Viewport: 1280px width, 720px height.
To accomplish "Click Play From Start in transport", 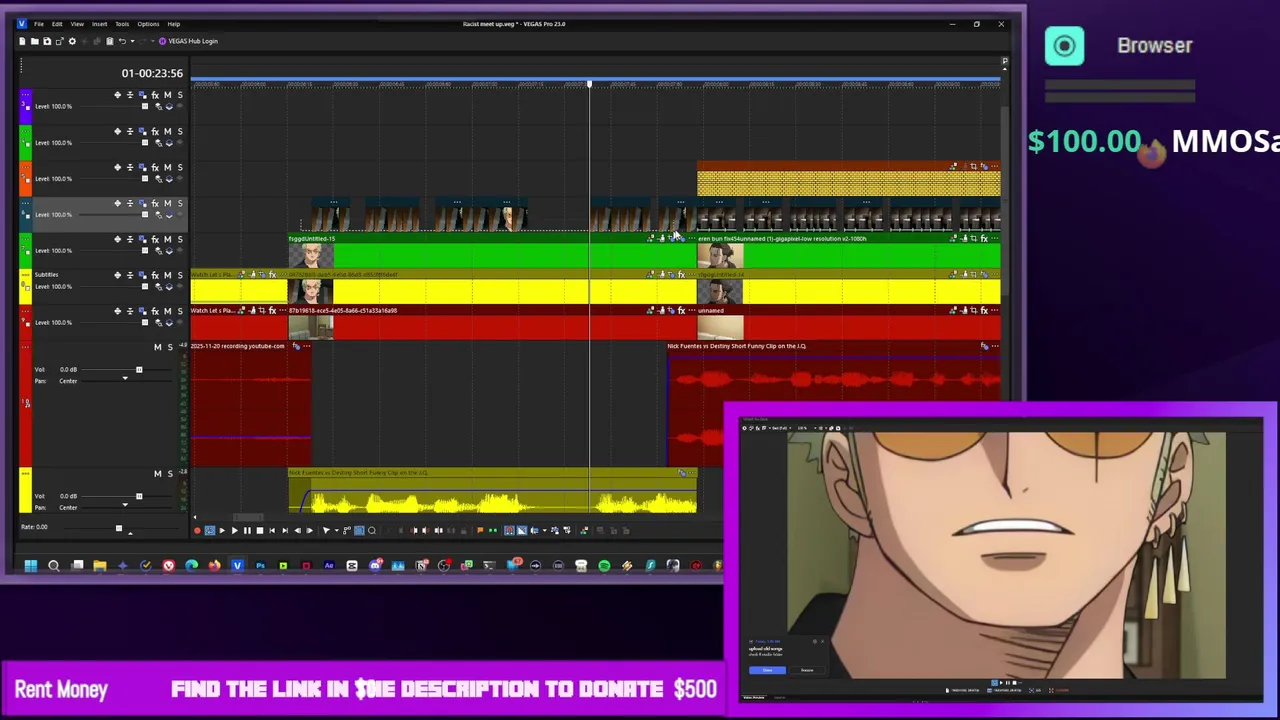I will [x=222, y=531].
